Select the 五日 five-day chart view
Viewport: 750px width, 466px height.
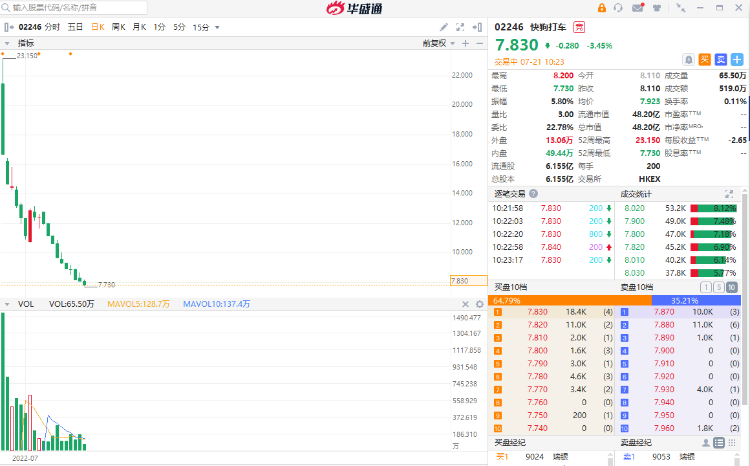pyautogui.click(x=76, y=26)
